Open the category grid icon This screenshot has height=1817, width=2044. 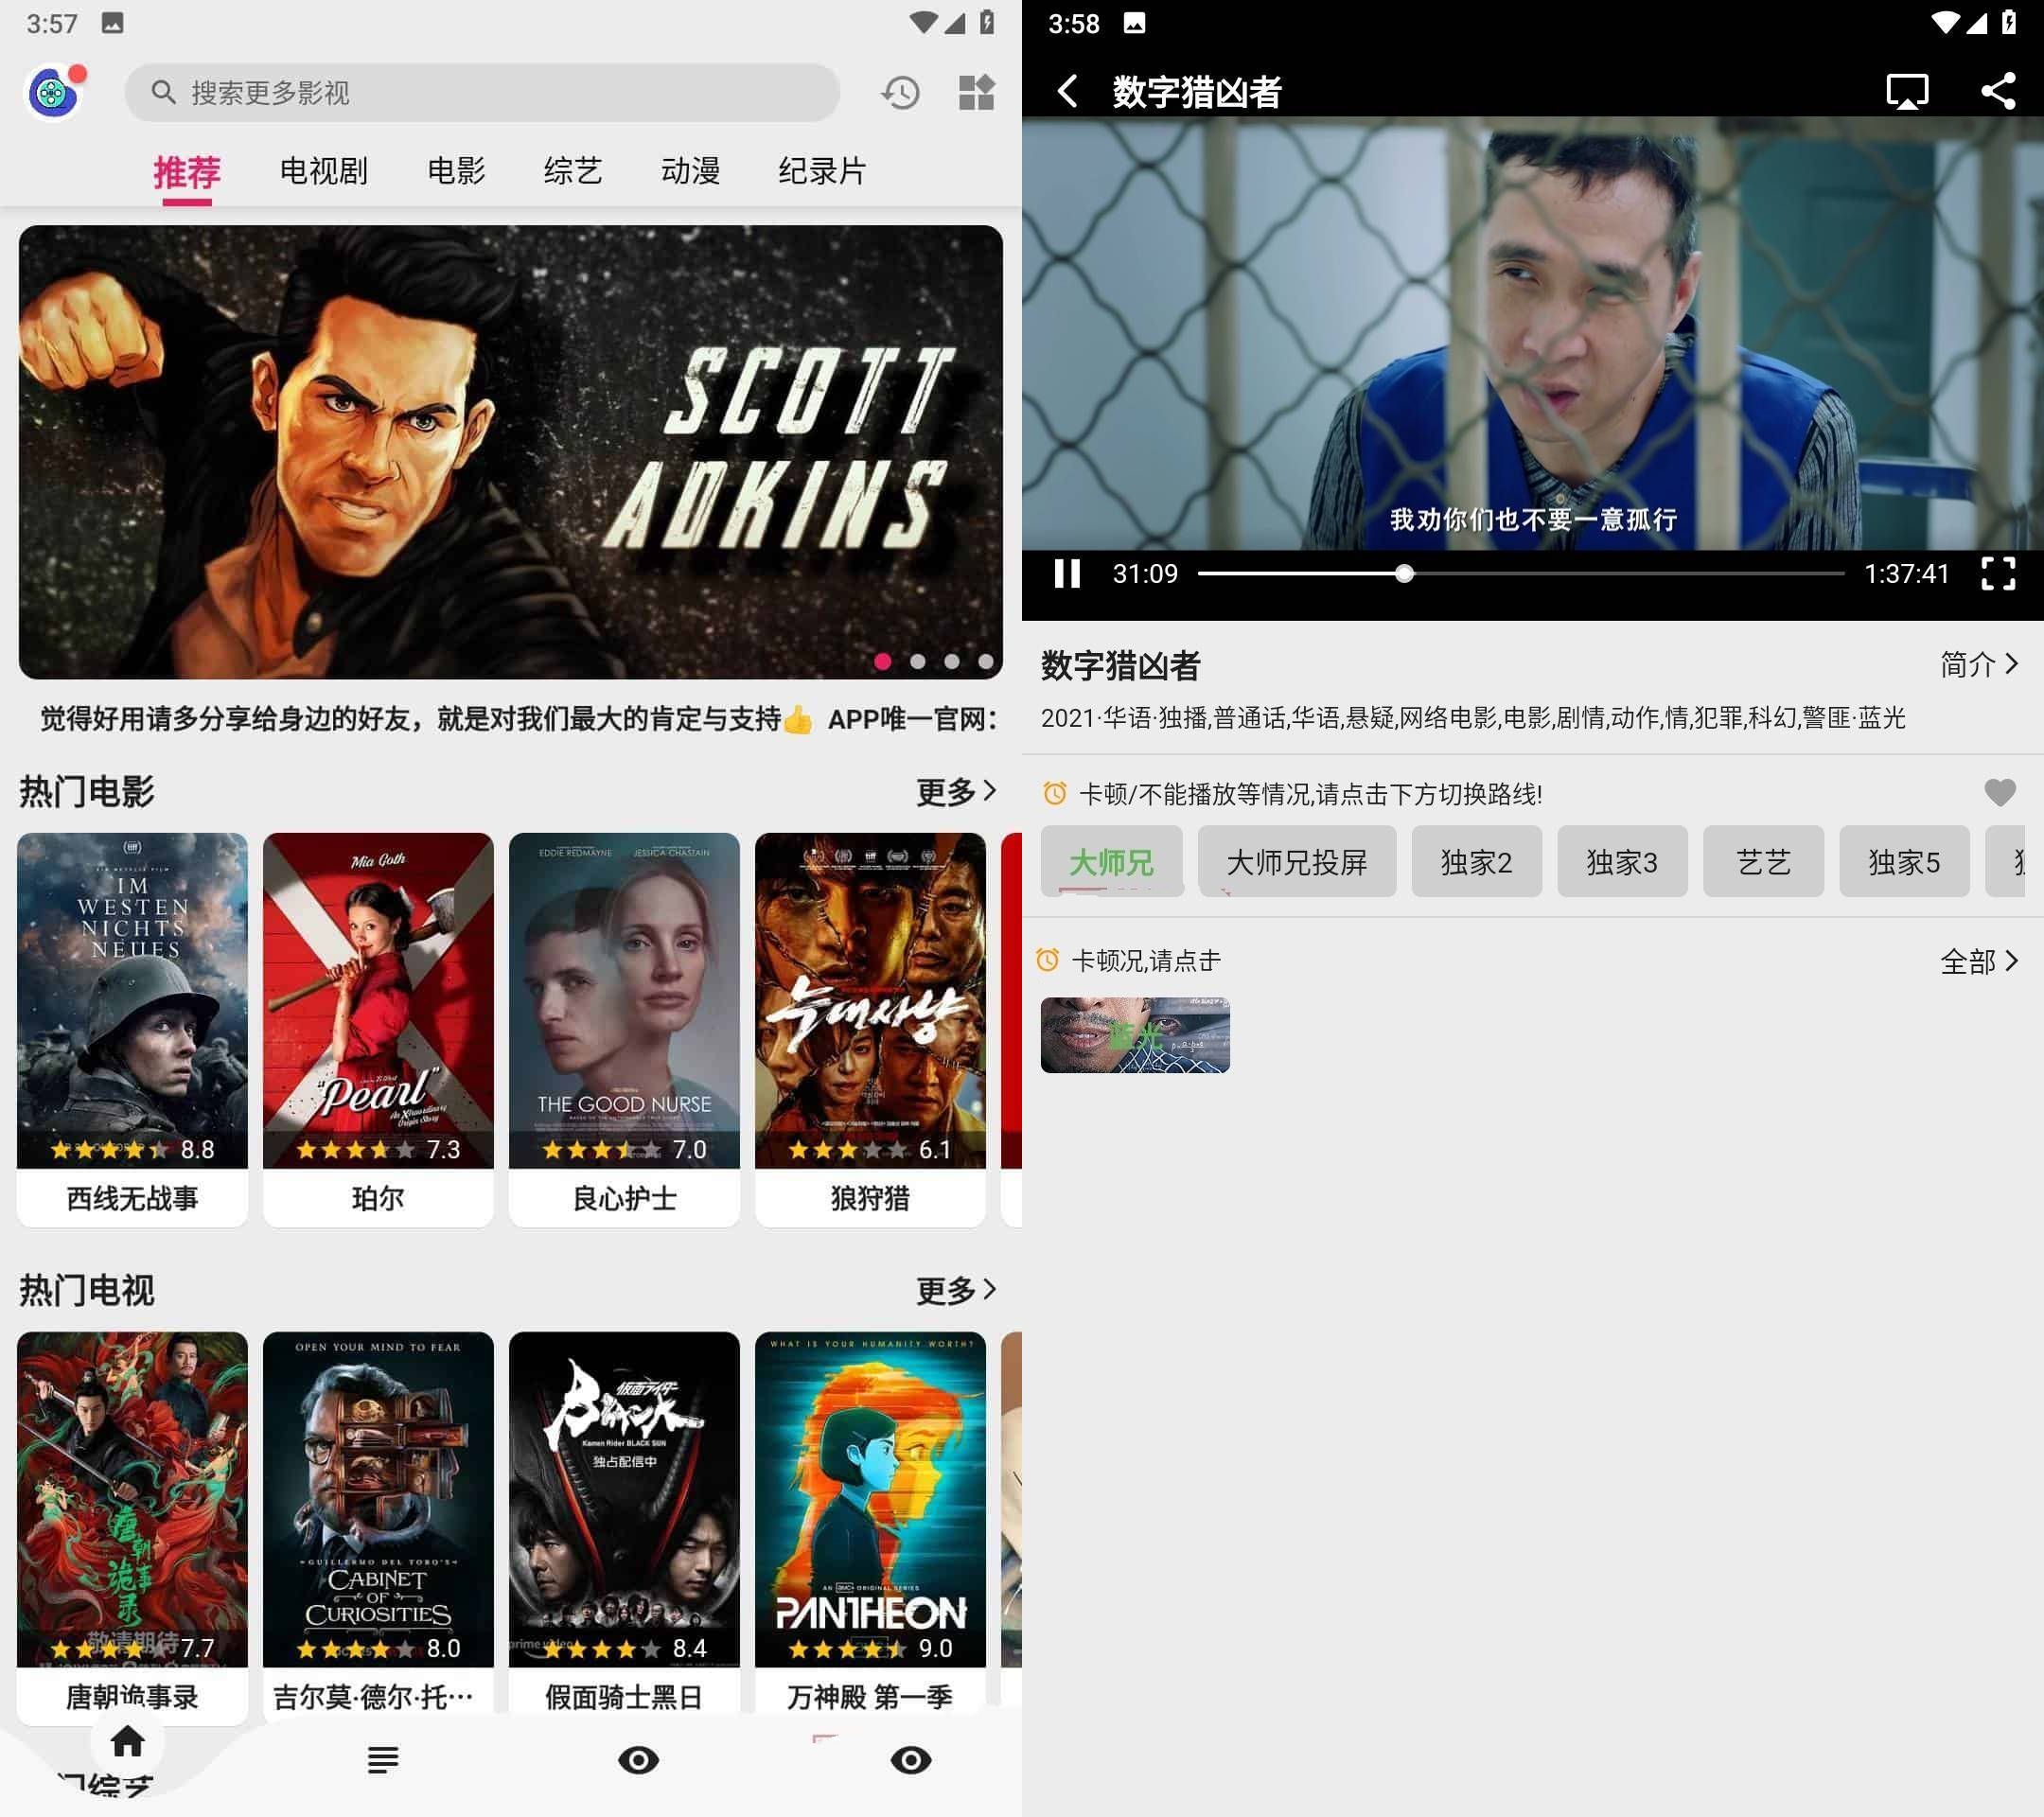click(976, 93)
